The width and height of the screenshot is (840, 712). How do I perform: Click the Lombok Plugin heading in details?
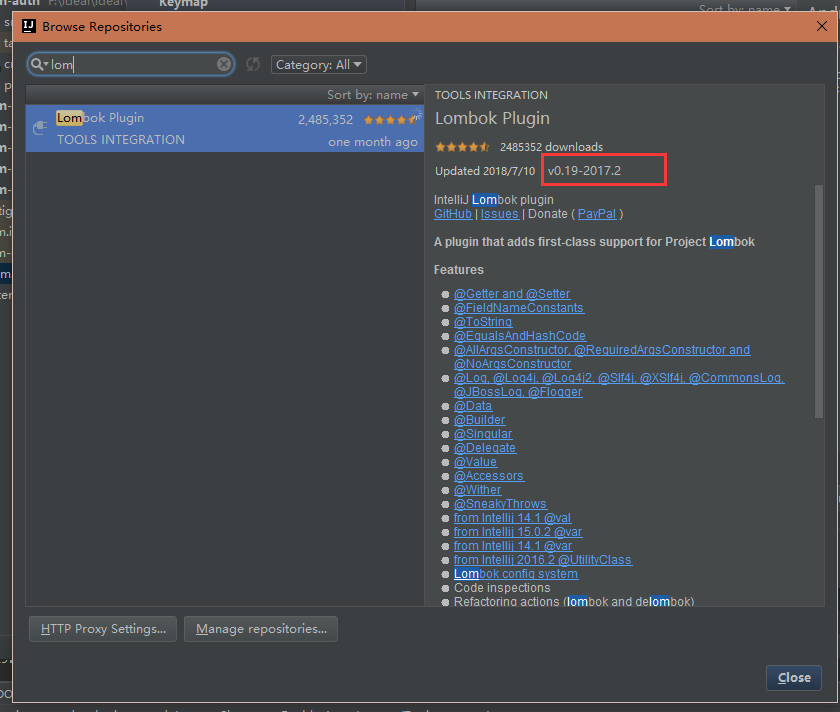click(492, 118)
